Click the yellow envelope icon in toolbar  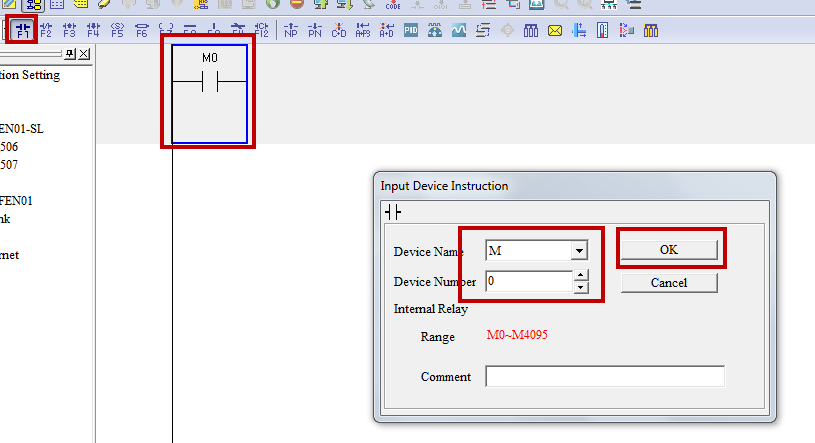tap(555, 30)
